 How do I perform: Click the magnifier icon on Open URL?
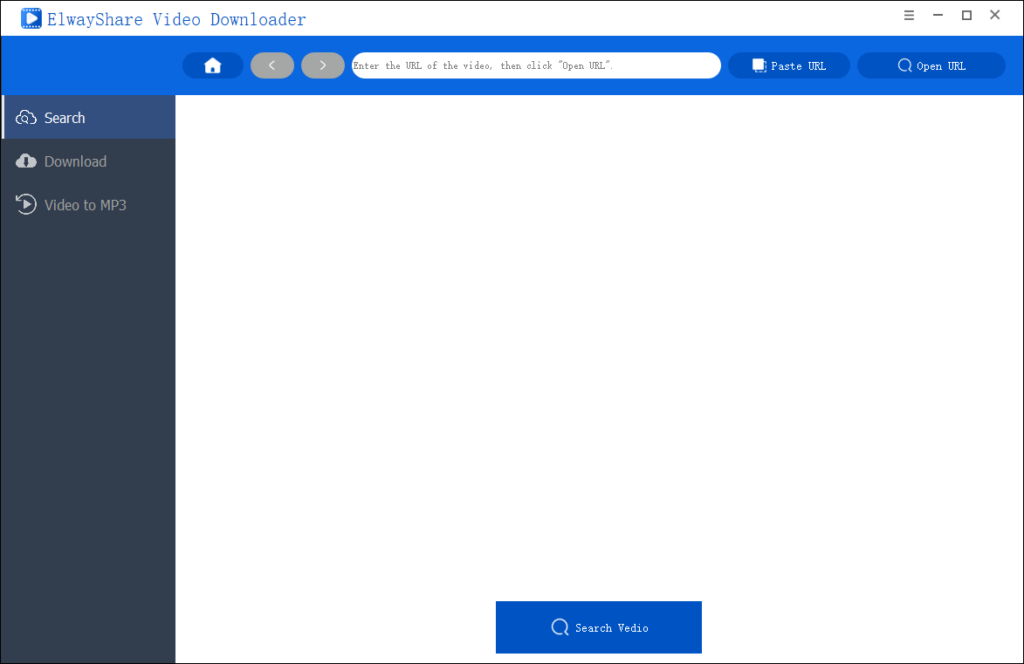(905, 66)
